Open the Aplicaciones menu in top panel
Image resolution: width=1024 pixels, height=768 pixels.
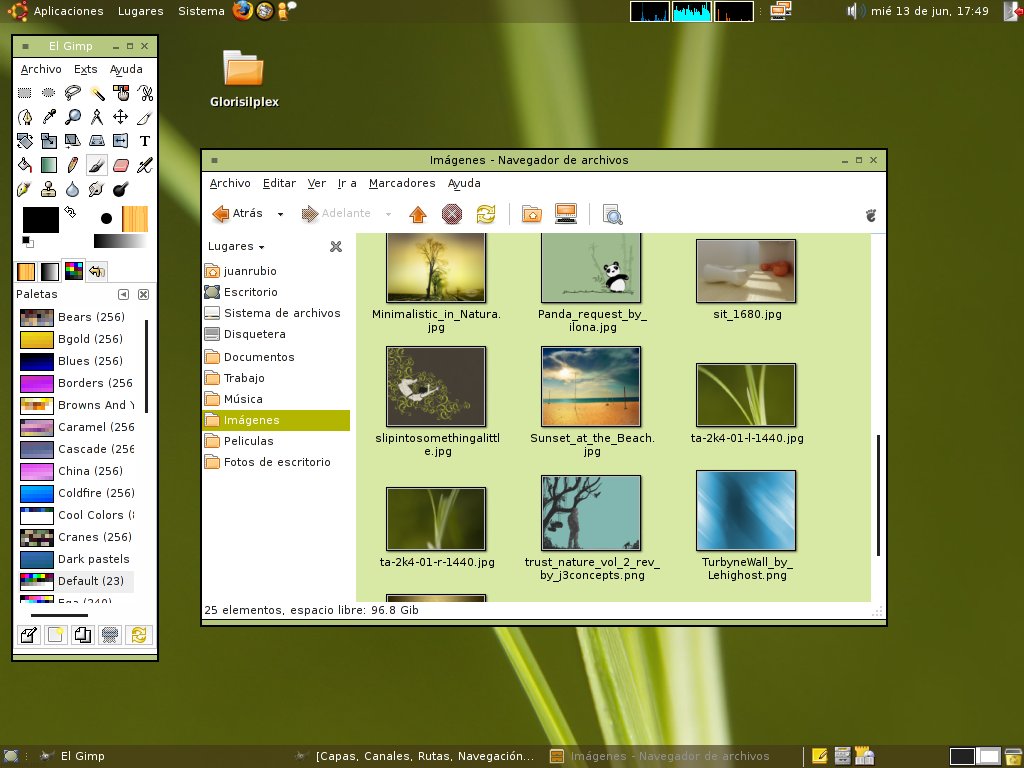(x=68, y=11)
